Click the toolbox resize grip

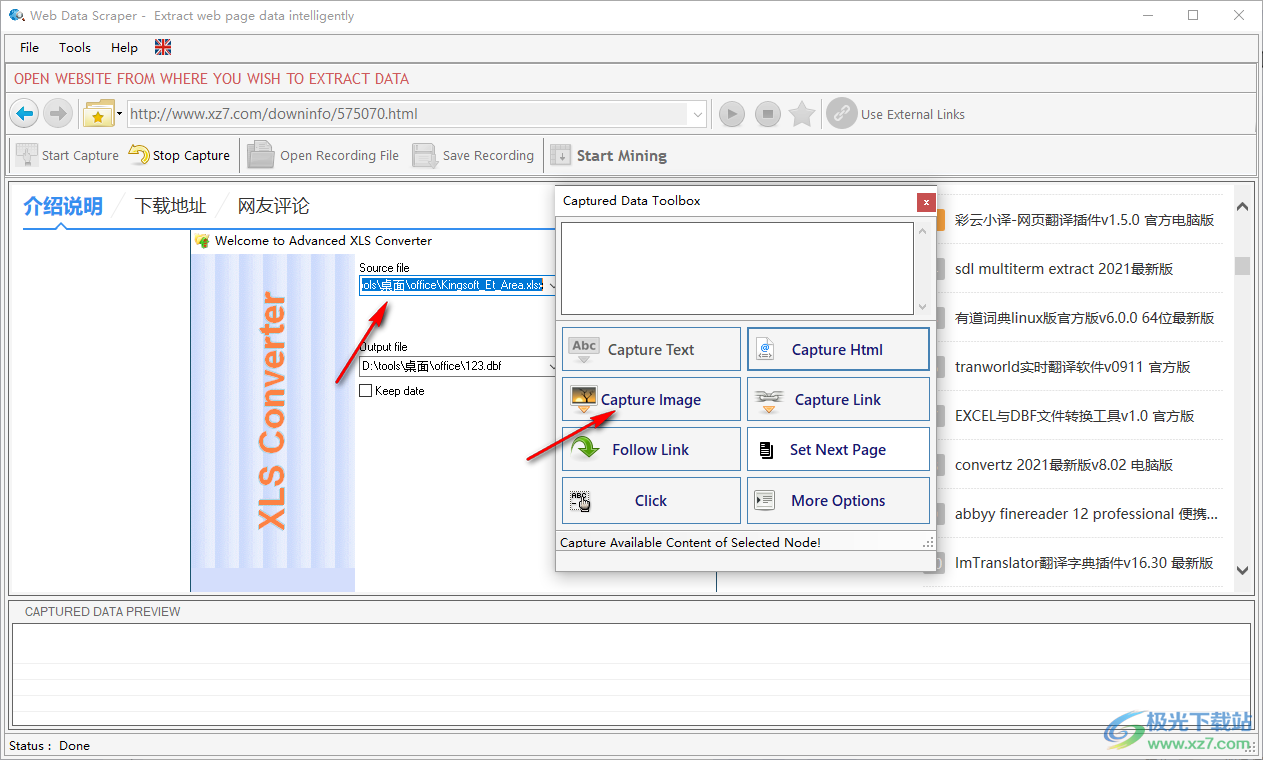tap(929, 542)
